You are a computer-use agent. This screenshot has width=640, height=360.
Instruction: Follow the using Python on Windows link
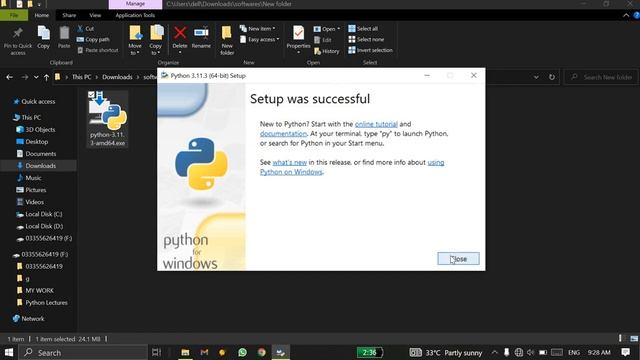[x=352, y=167]
